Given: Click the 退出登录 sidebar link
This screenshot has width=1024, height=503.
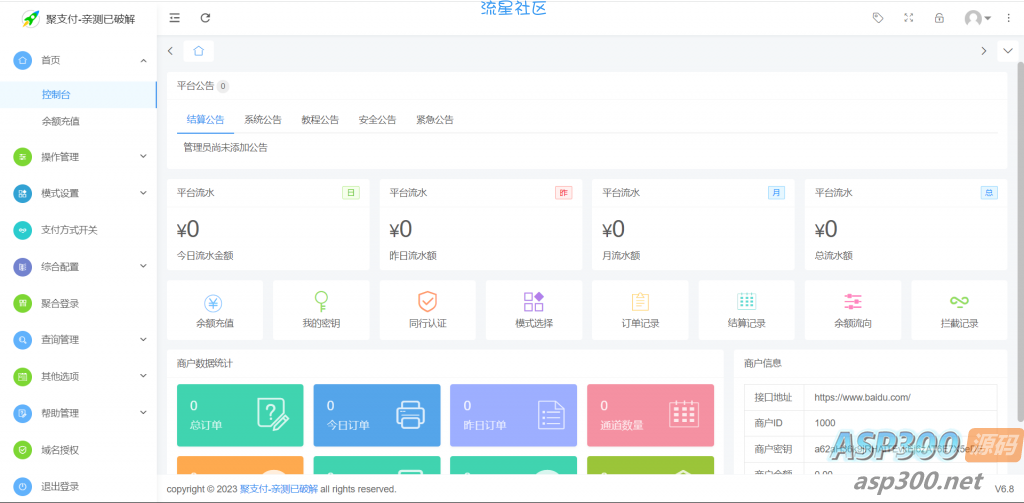Looking at the screenshot, I should [x=60, y=487].
